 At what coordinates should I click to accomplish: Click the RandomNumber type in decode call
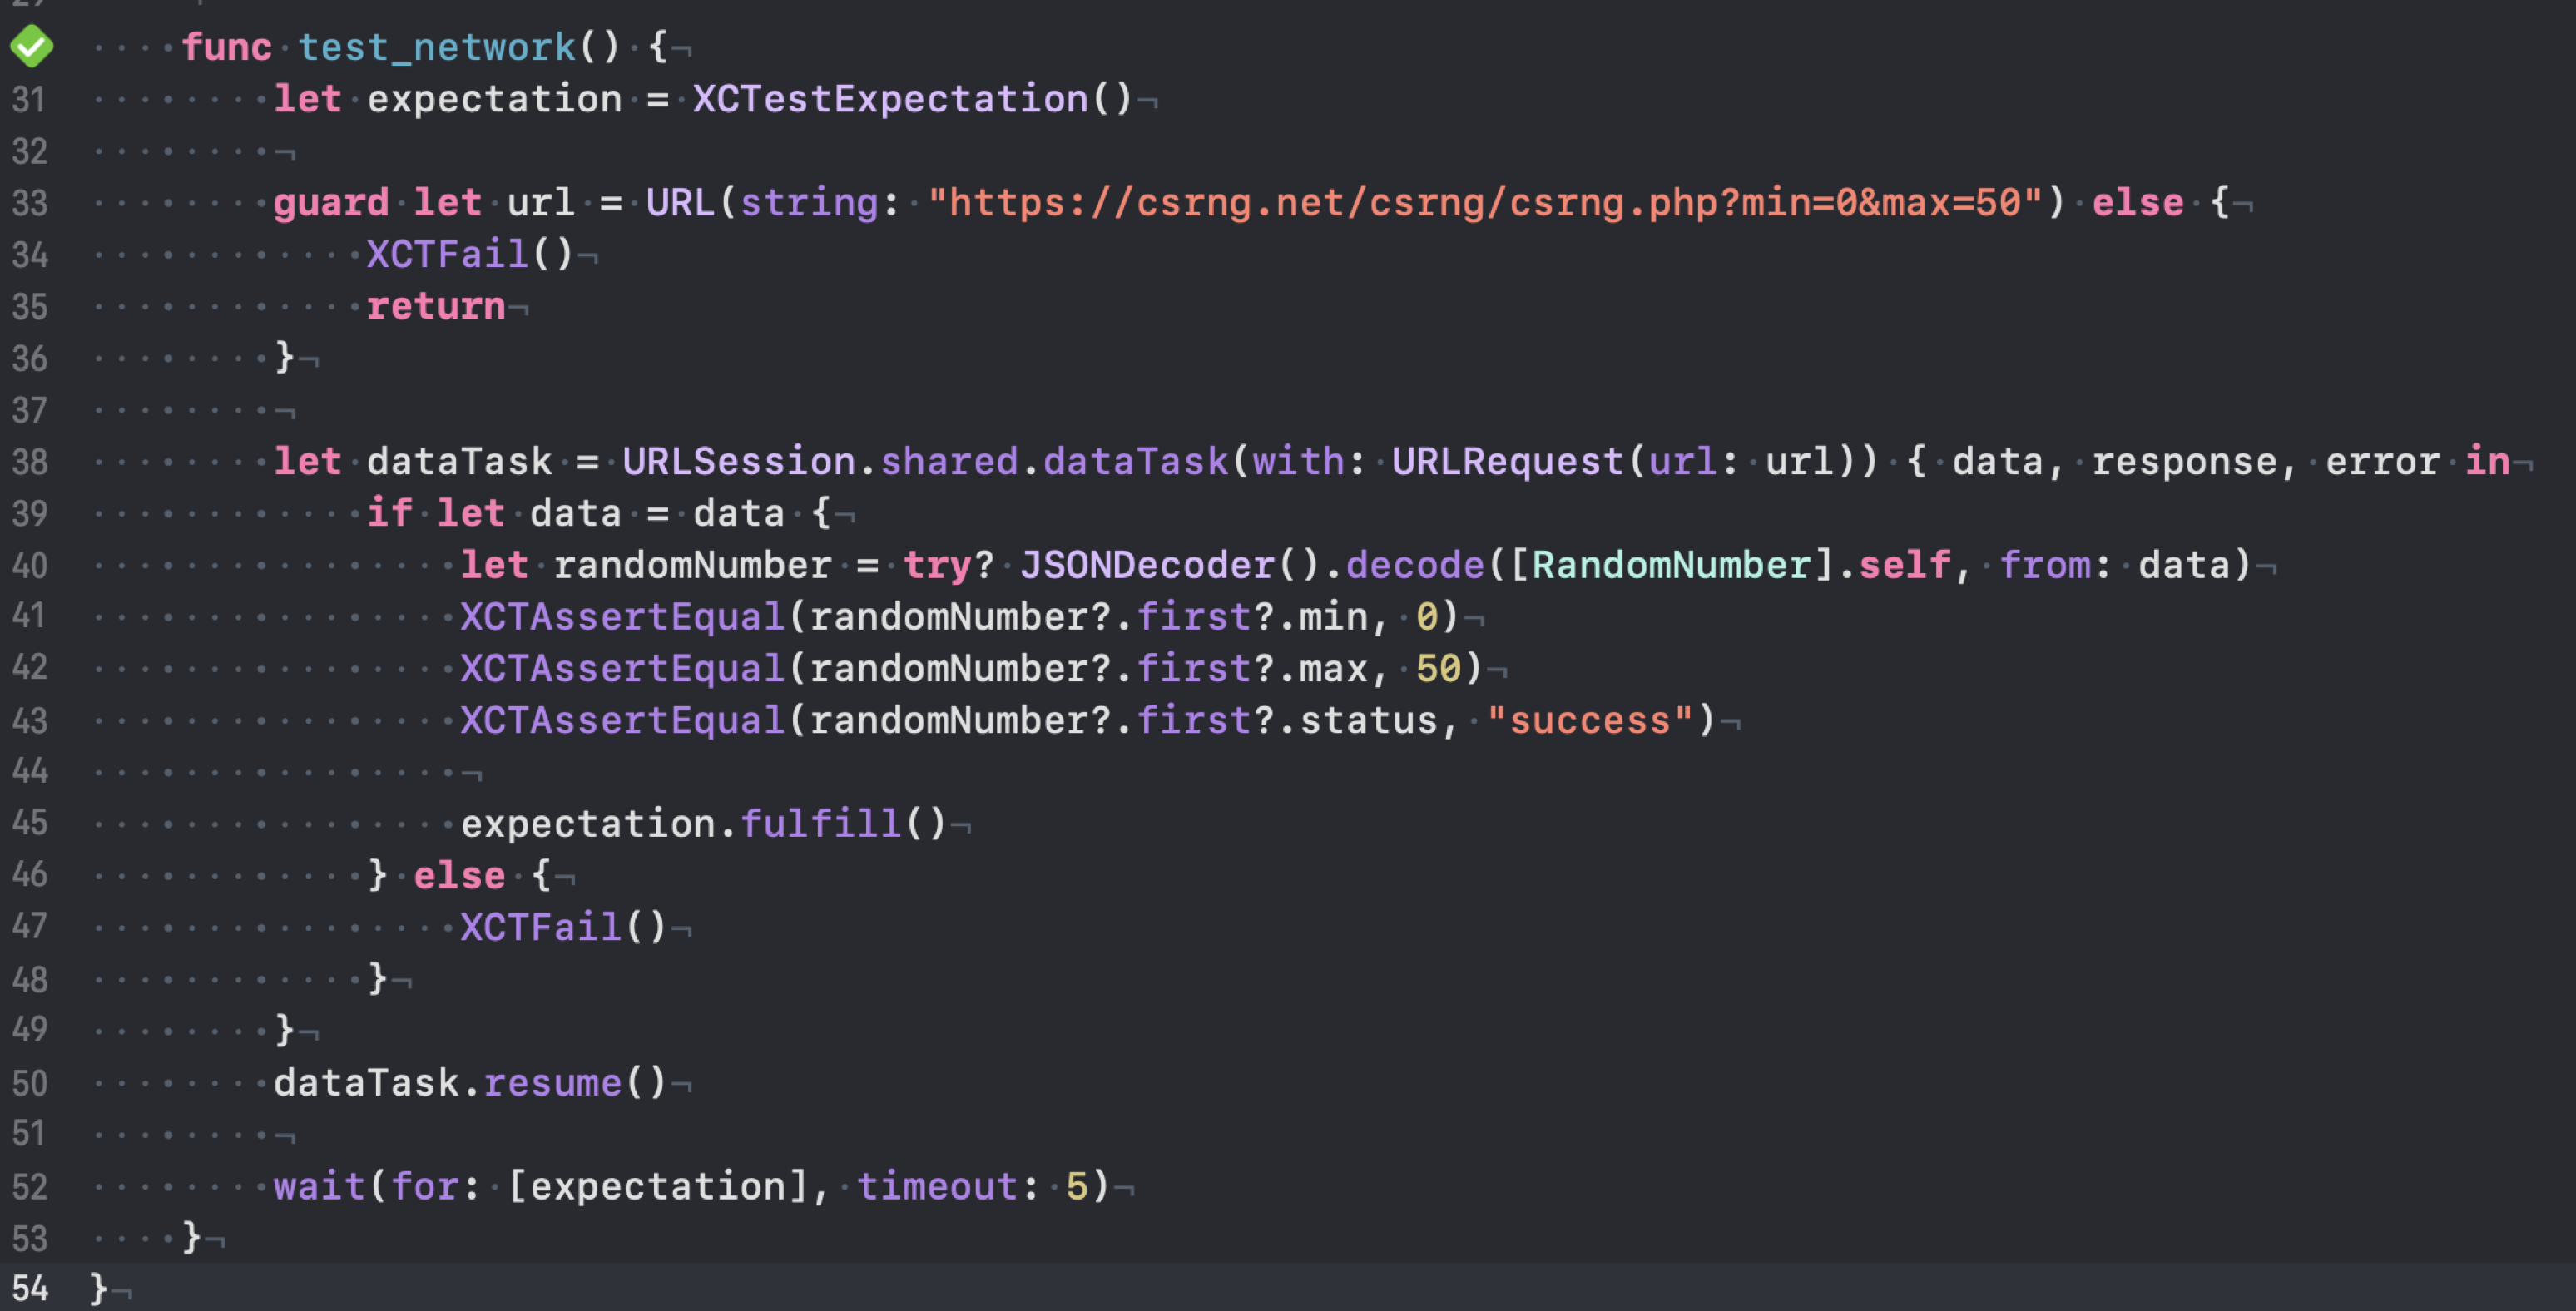click(1671, 565)
